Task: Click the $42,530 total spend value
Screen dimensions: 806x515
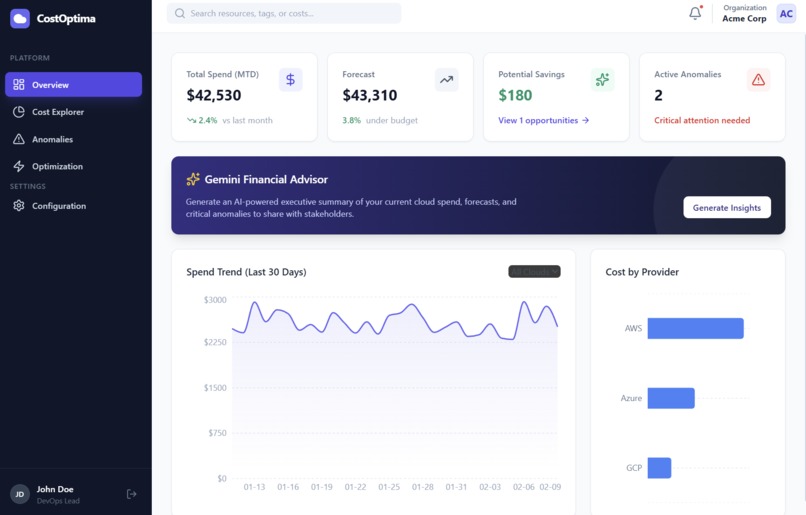Action: pos(214,95)
